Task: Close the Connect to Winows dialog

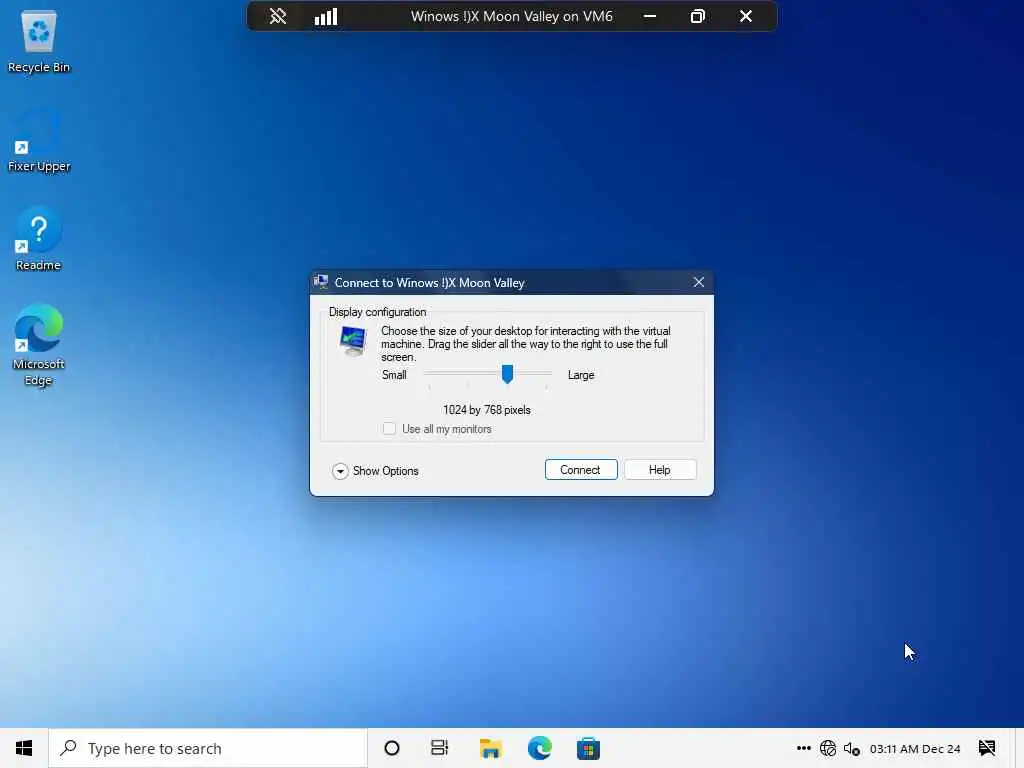Action: (x=699, y=282)
